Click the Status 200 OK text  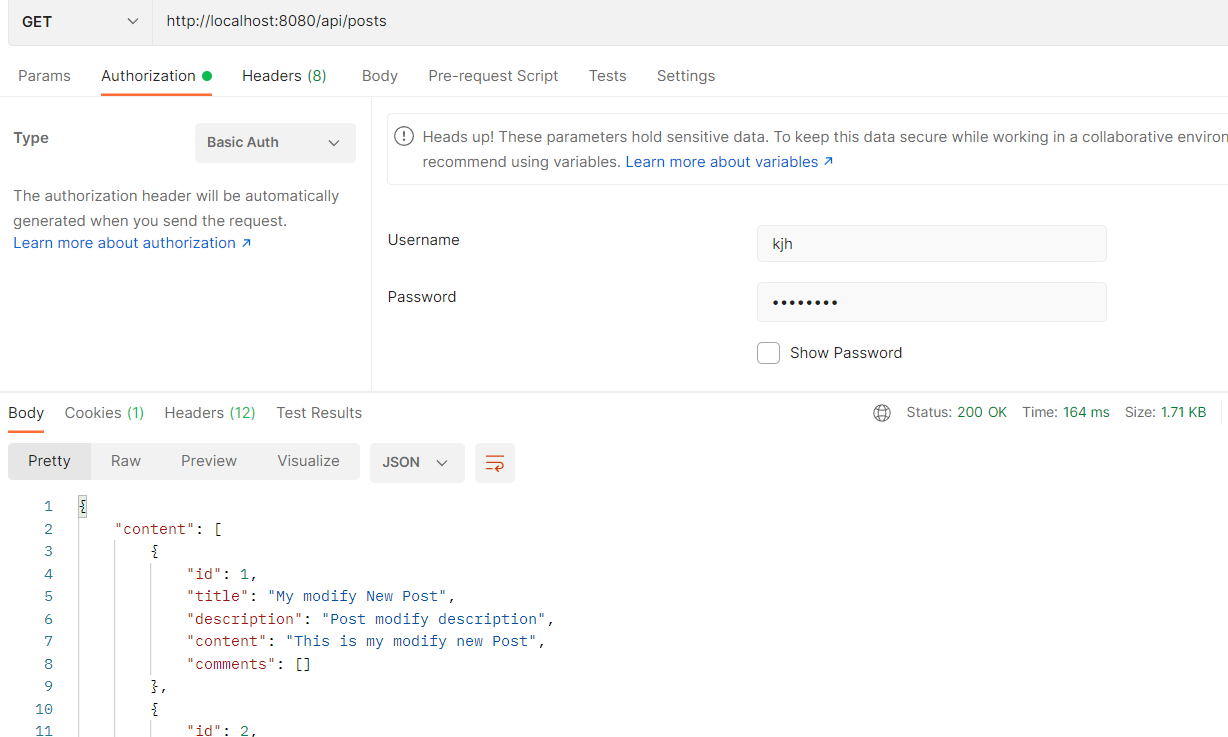(x=957, y=412)
